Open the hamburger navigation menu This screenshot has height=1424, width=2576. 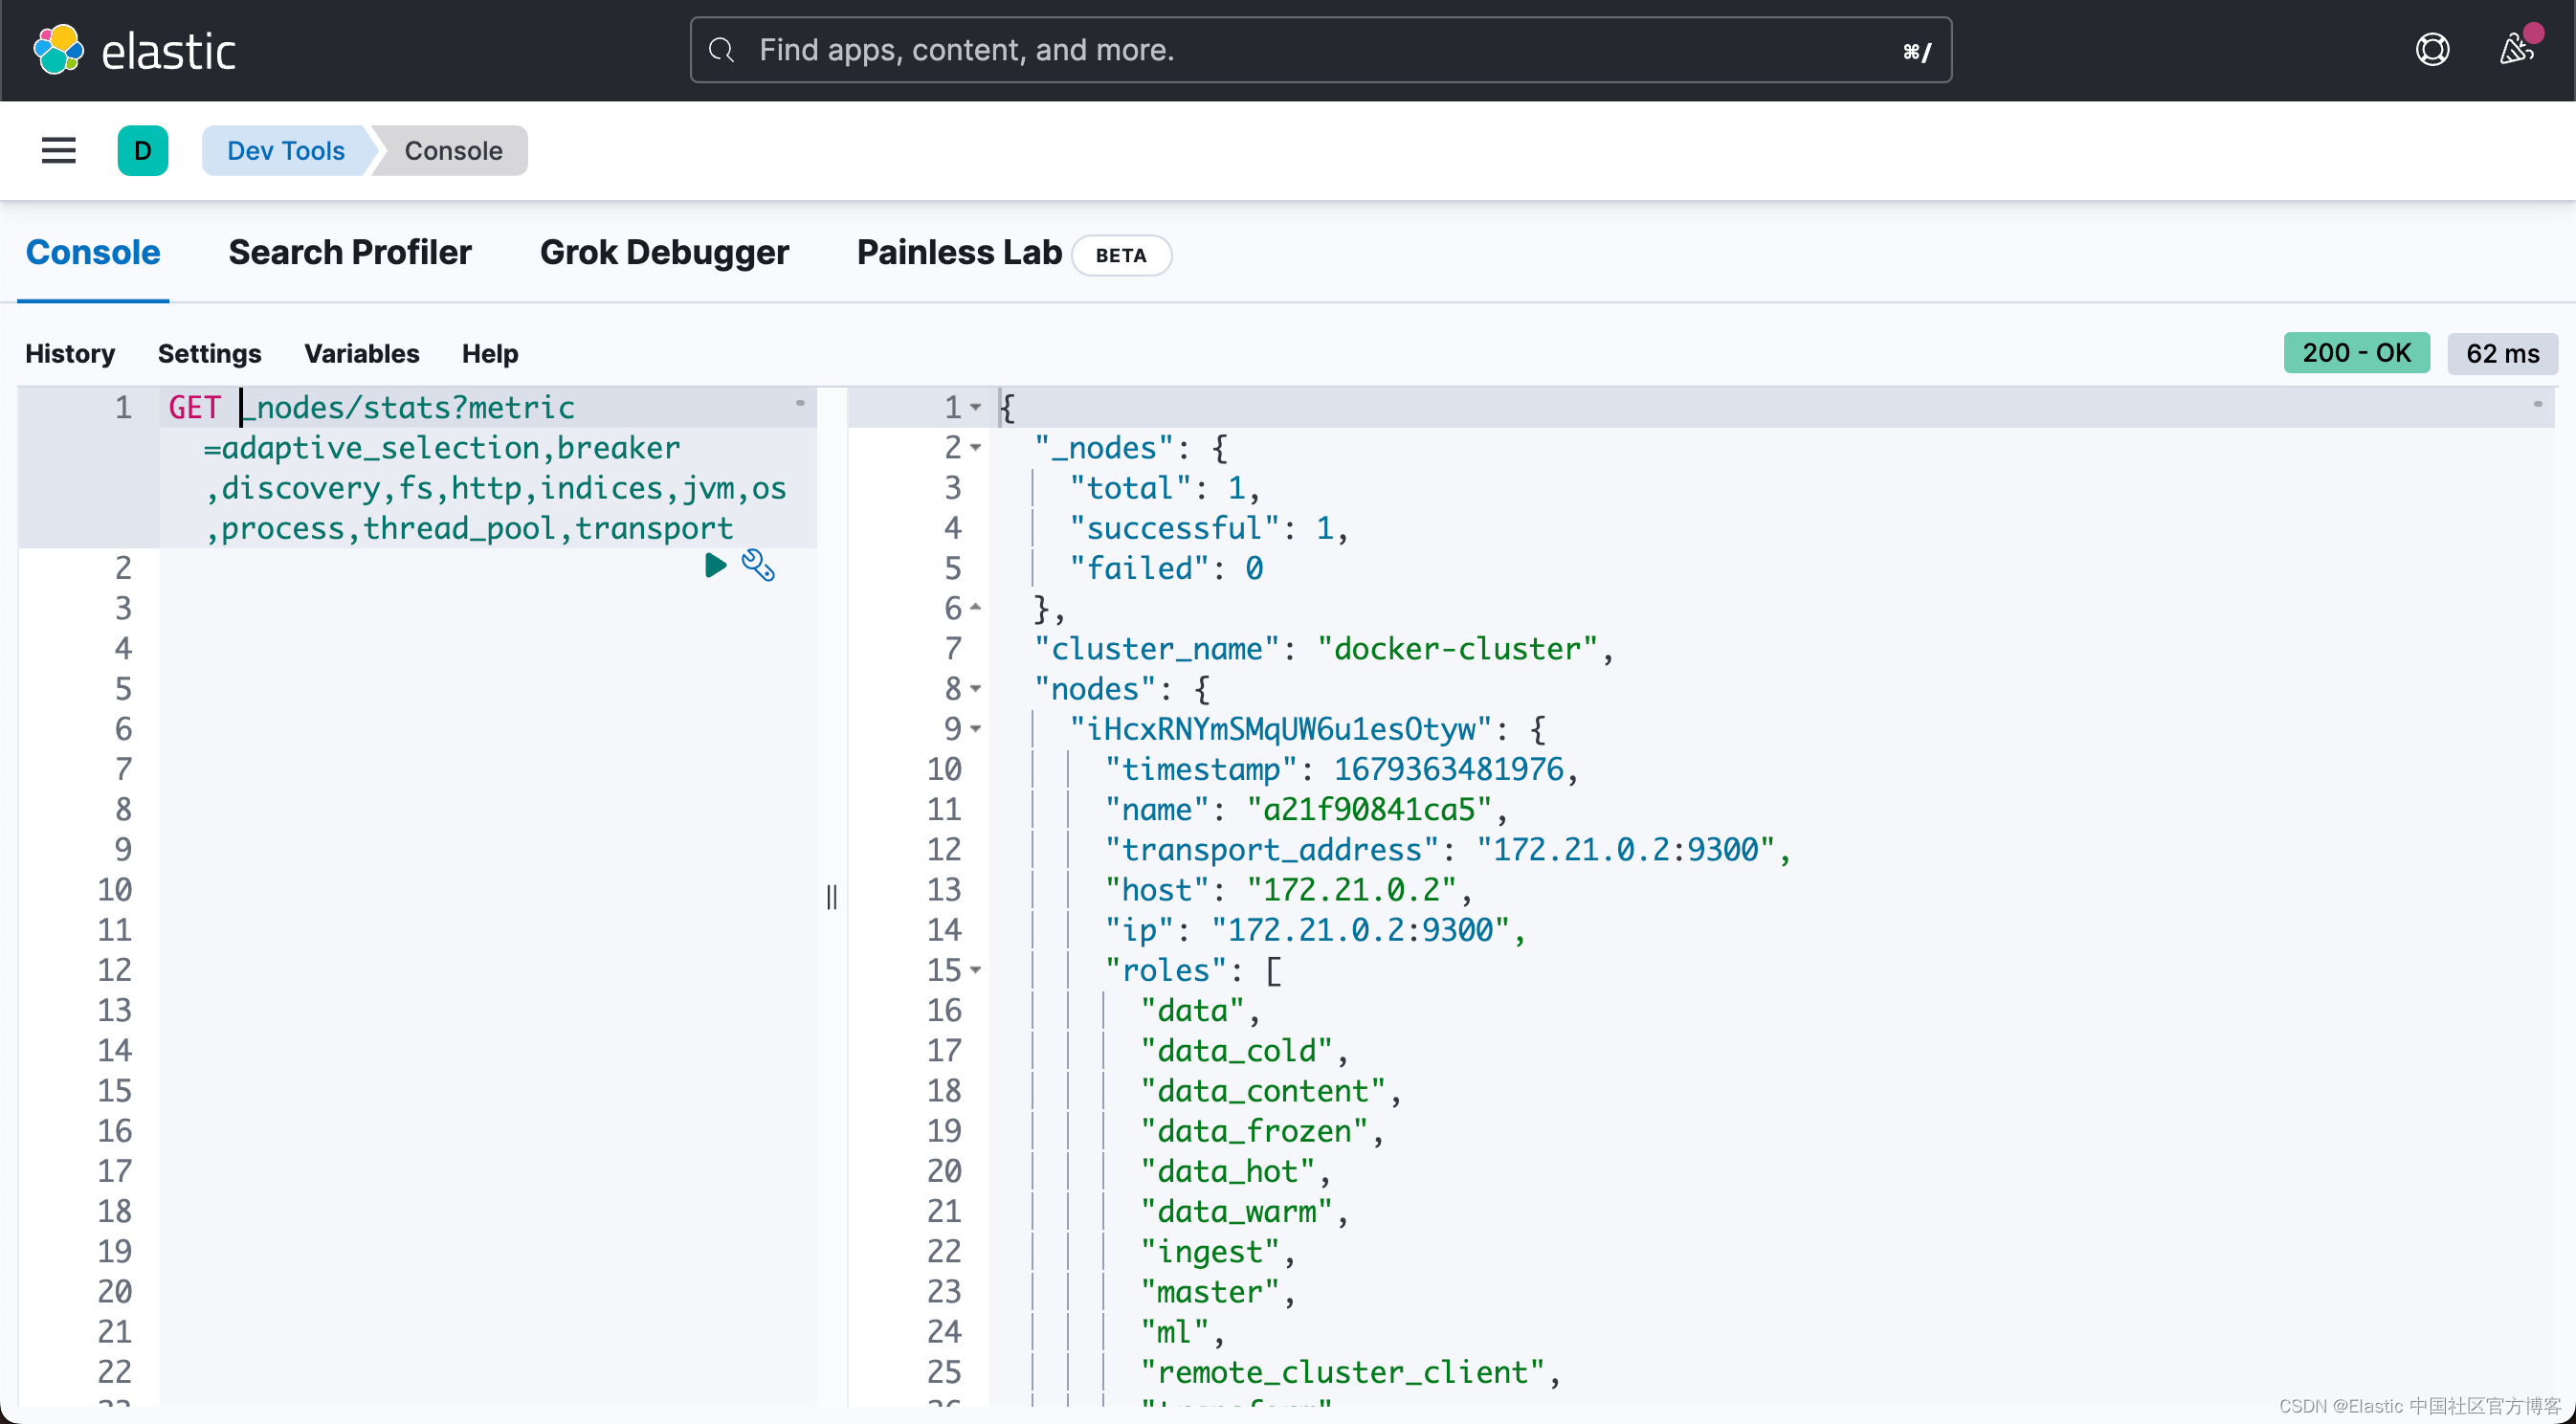(59, 151)
